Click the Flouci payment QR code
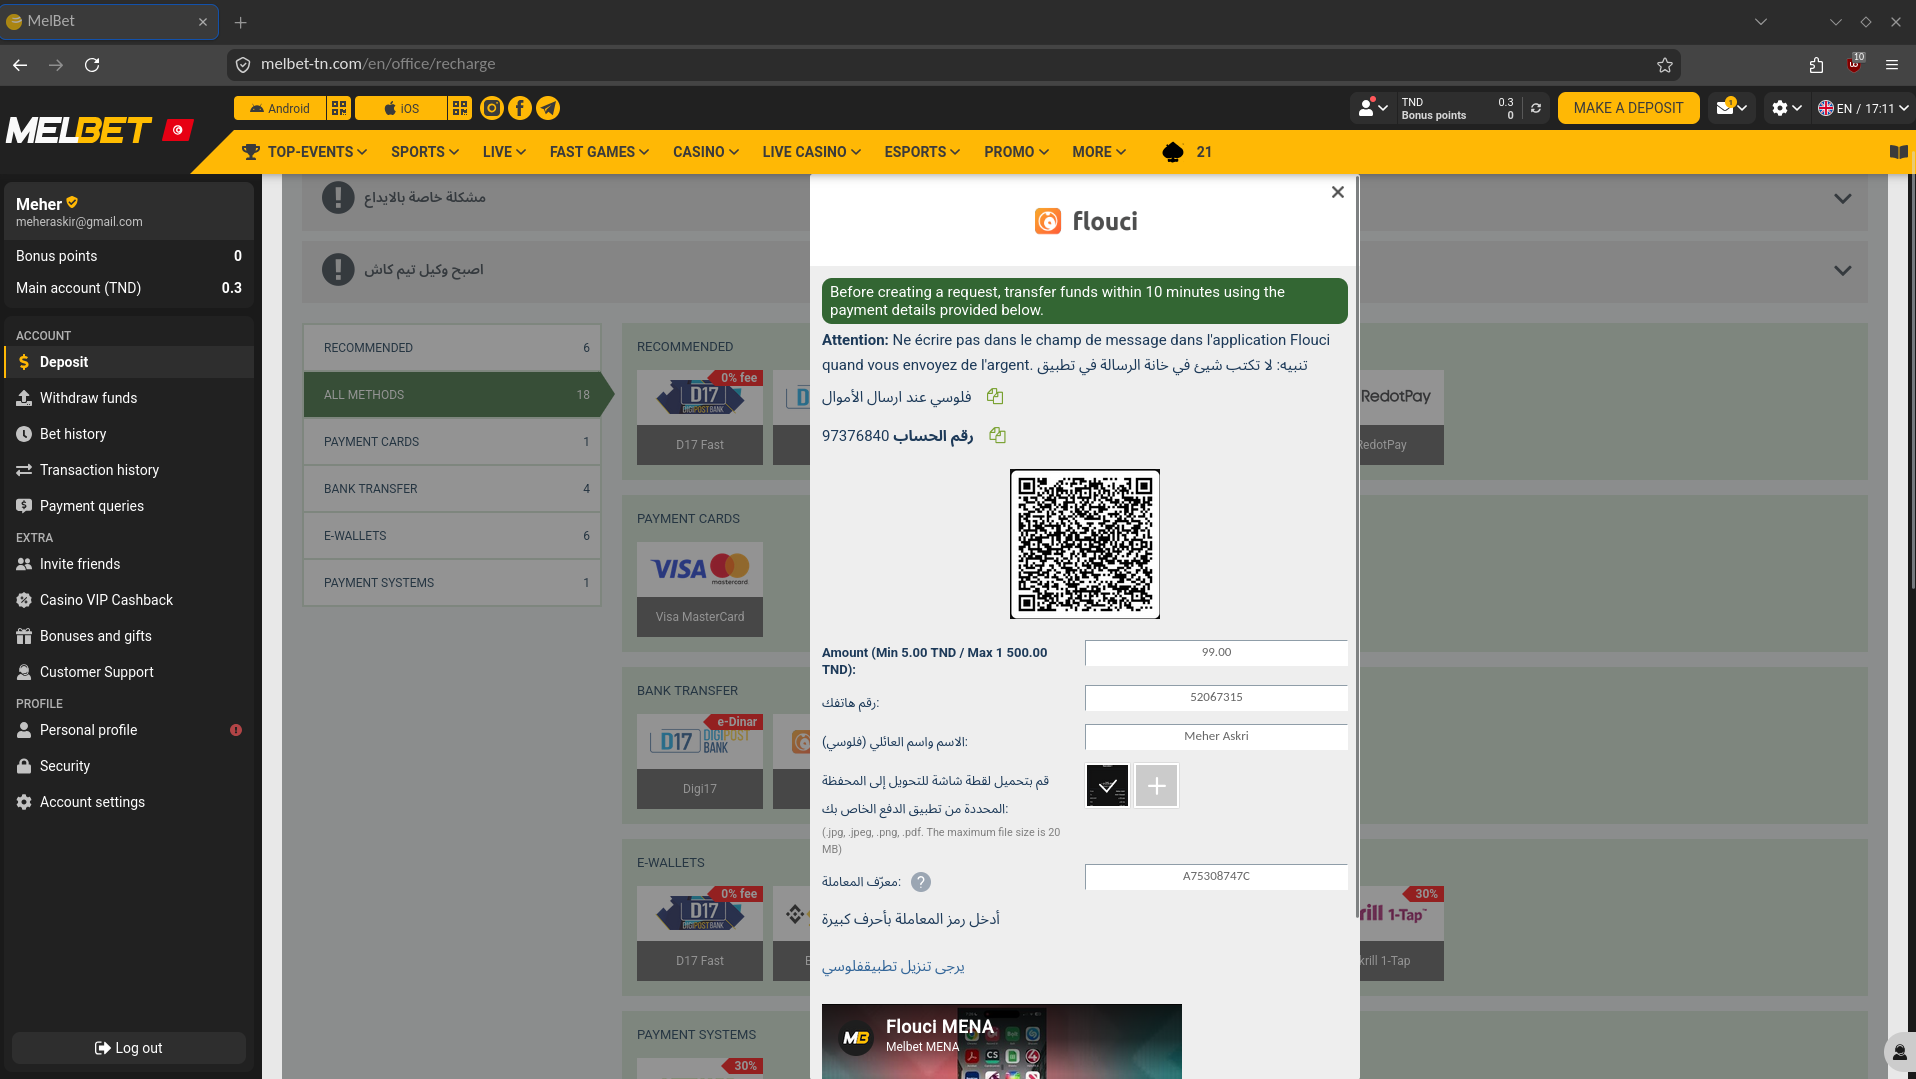The width and height of the screenshot is (1916, 1079). pos(1085,544)
